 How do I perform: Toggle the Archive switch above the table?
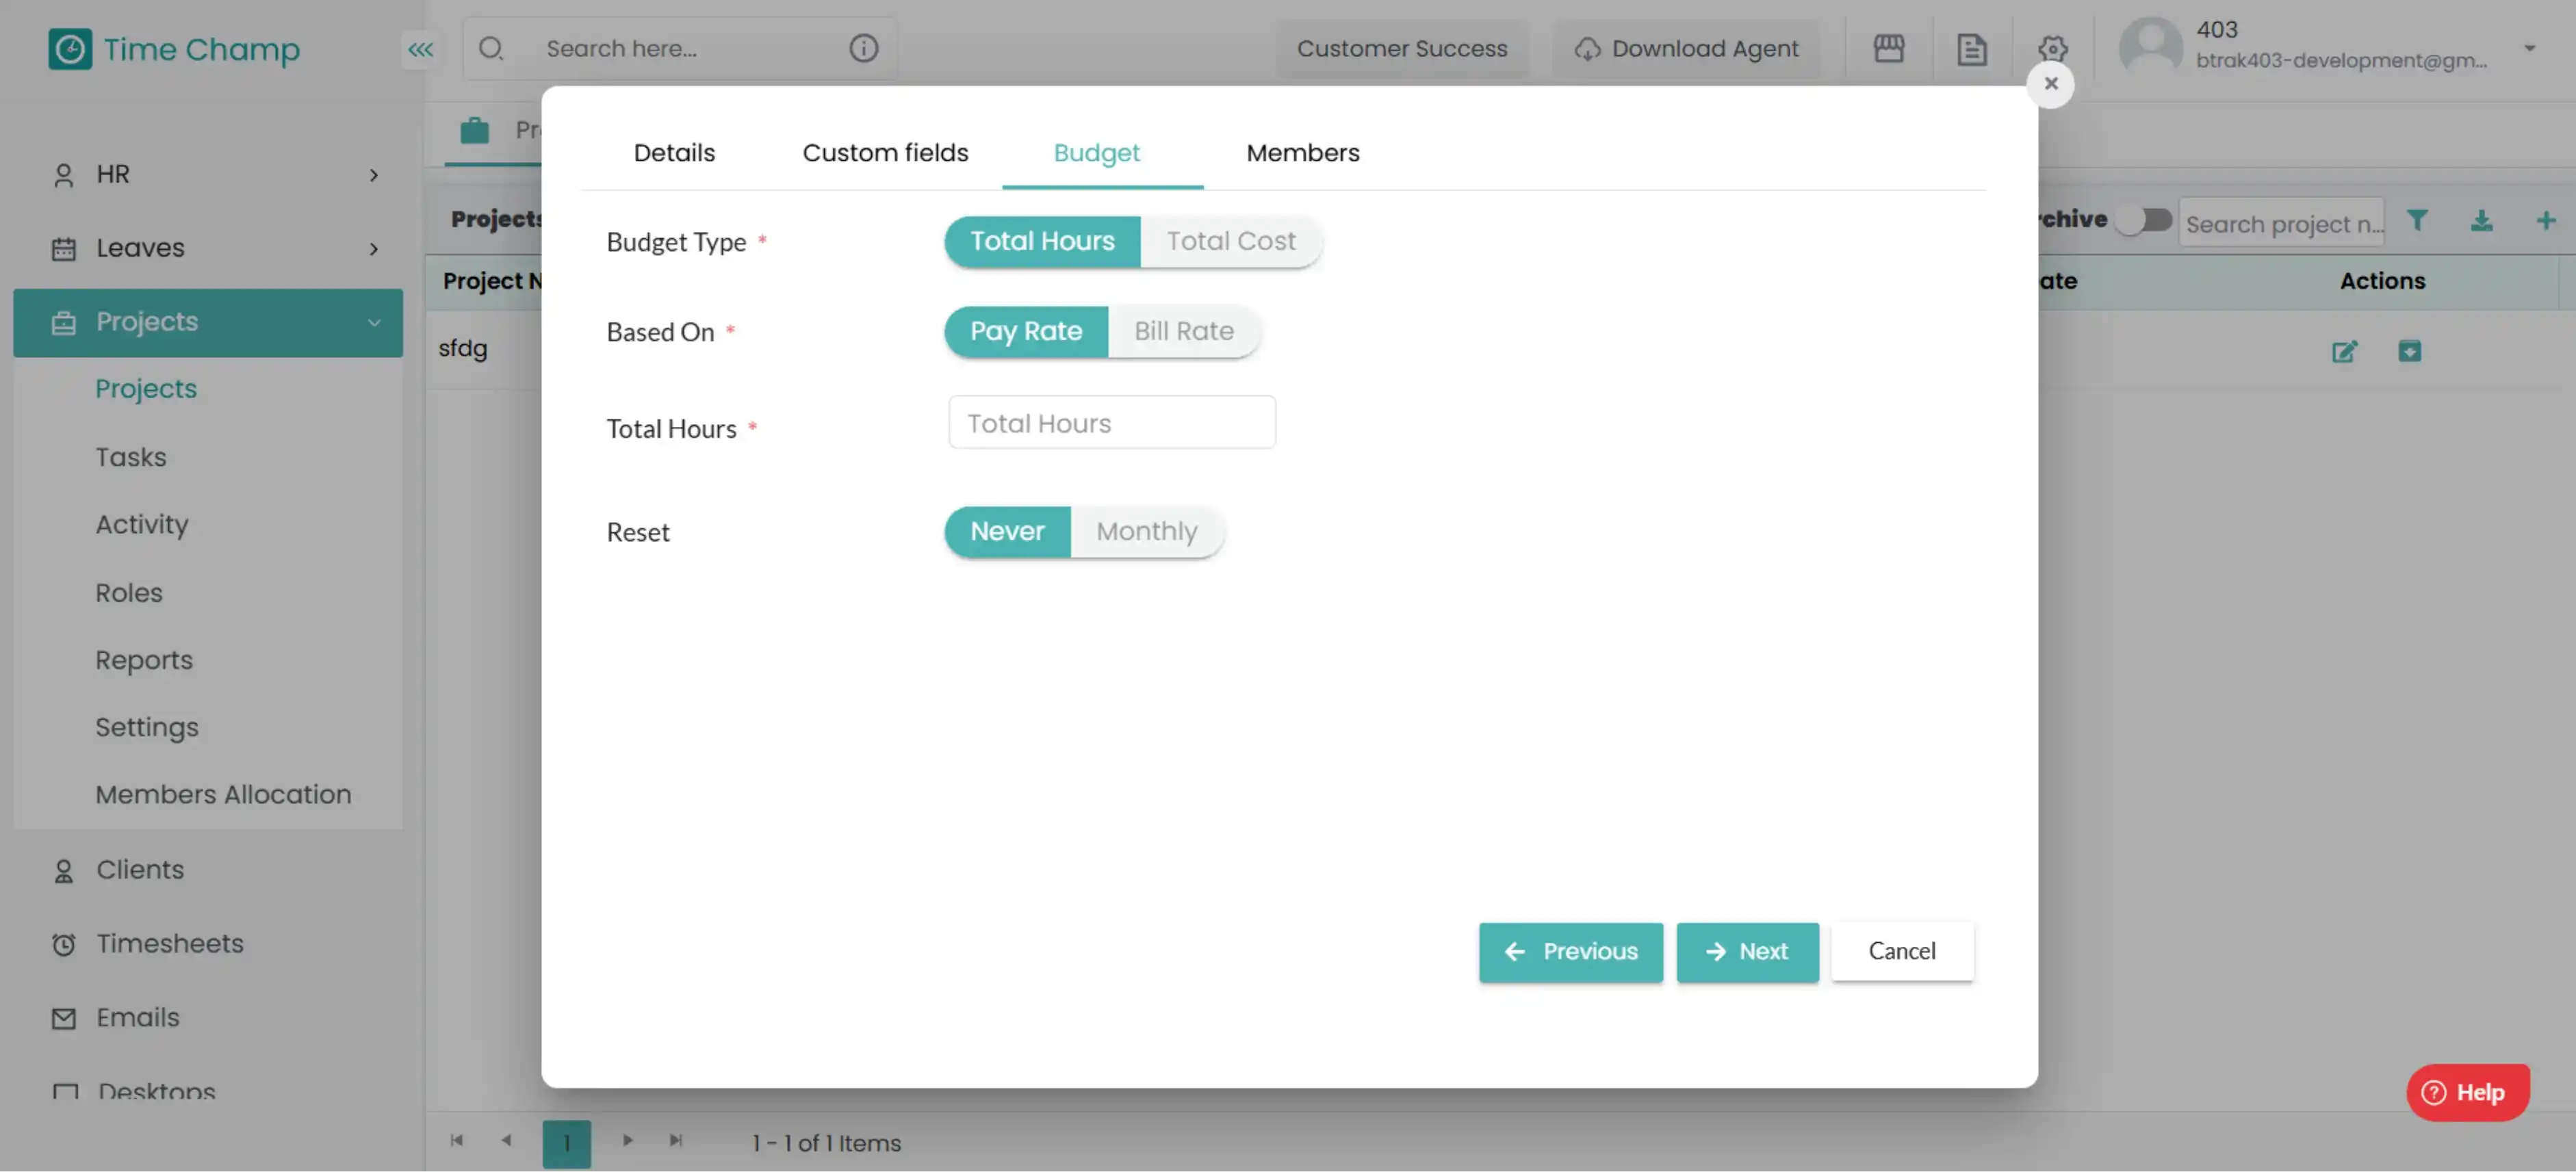point(2143,220)
